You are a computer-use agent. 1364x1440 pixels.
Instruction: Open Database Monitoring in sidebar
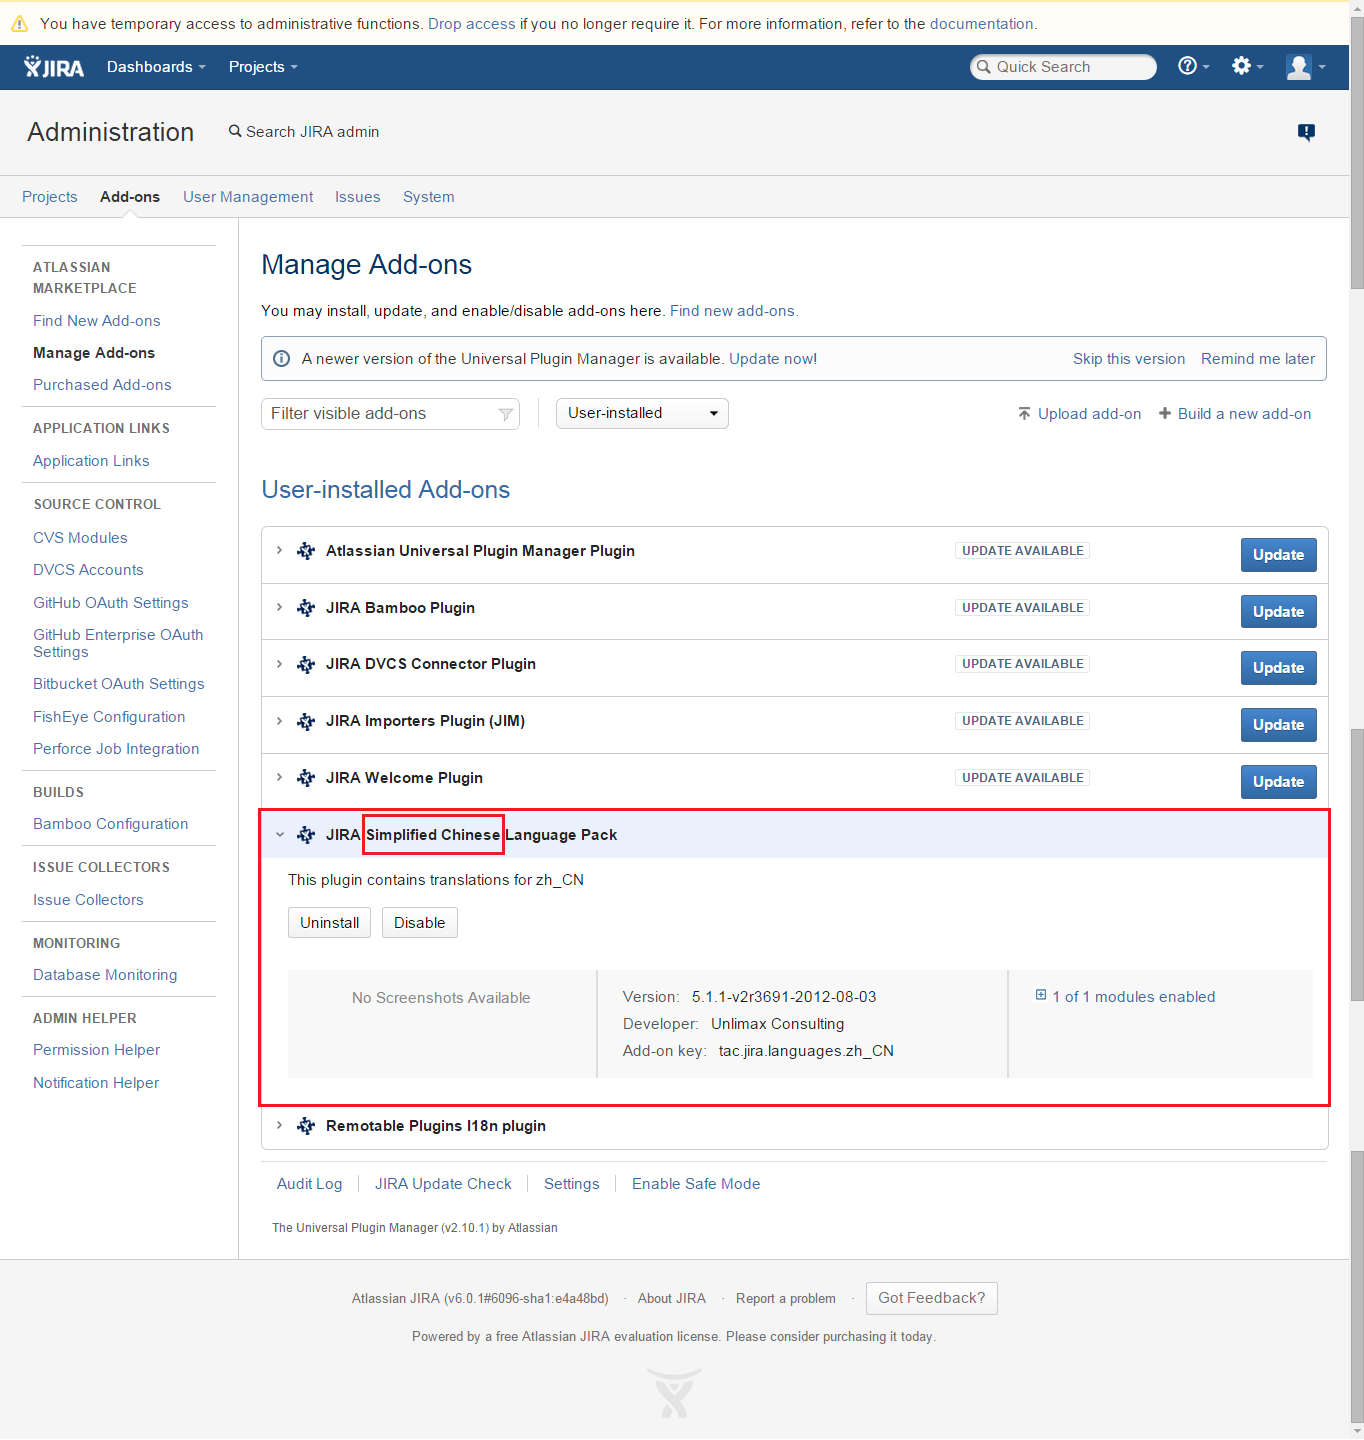point(105,975)
